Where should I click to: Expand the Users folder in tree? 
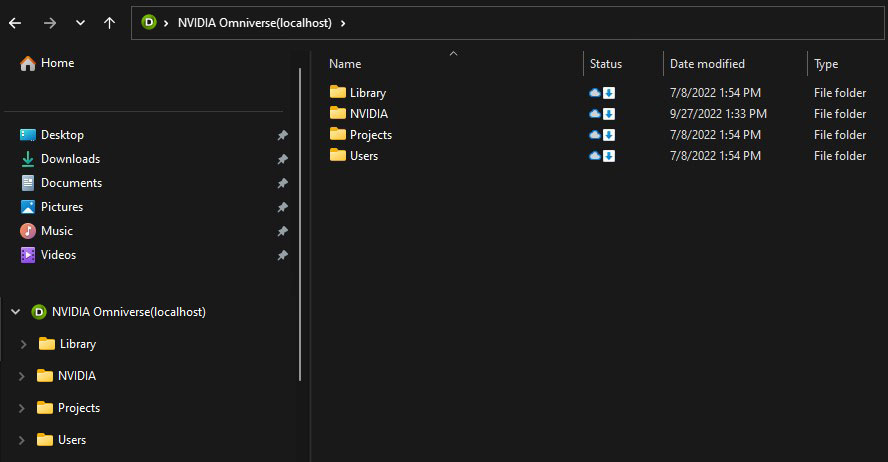tap(22, 440)
